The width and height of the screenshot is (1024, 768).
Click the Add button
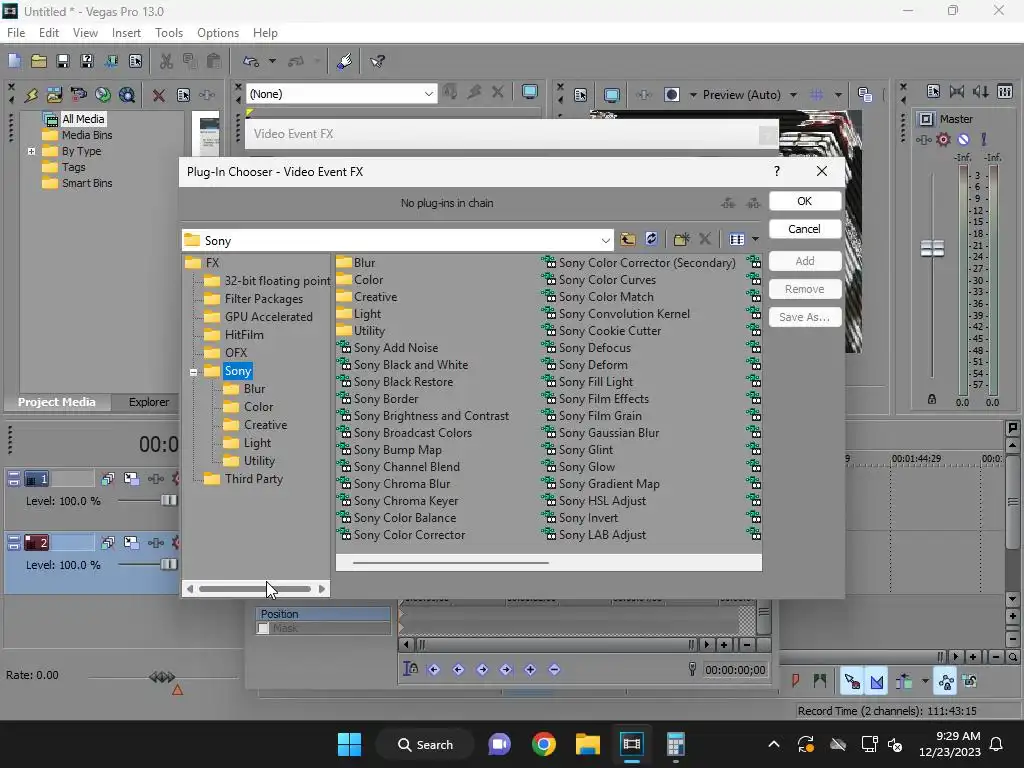tap(805, 261)
